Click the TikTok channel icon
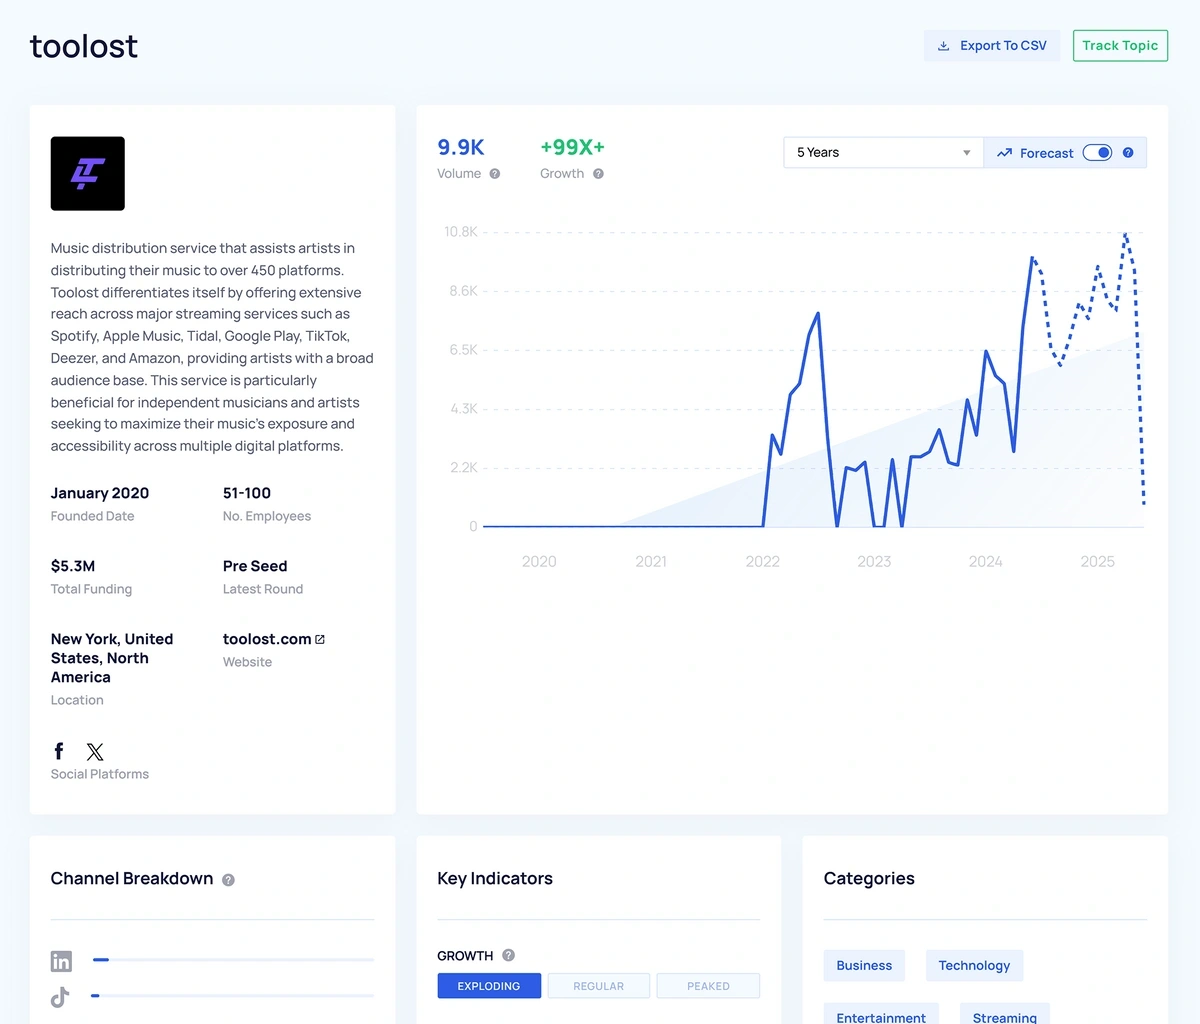 pyautogui.click(x=60, y=997)
